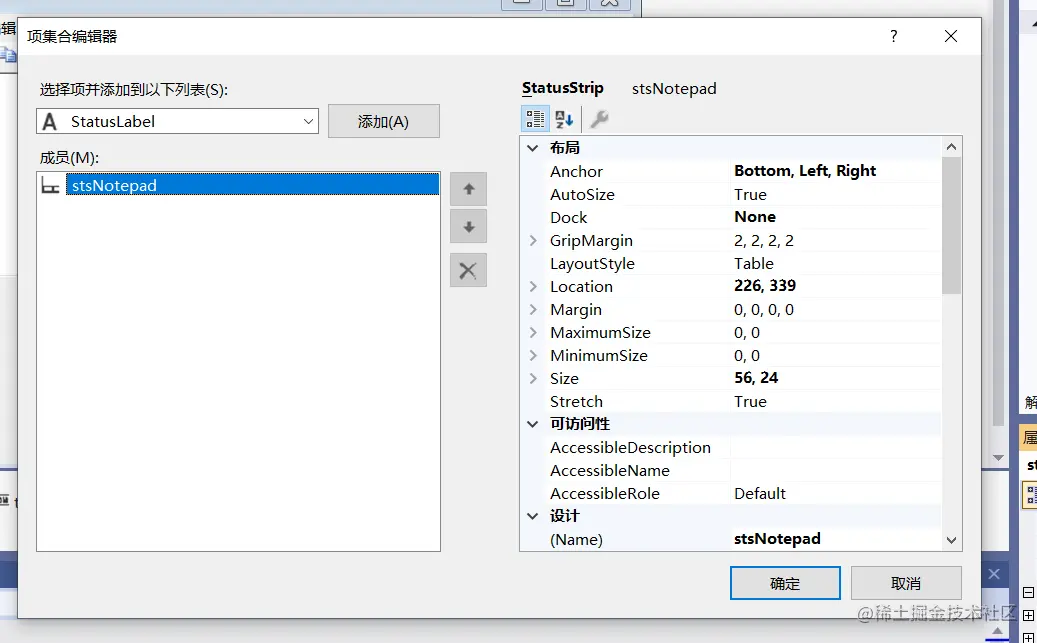Click the 添加(A) button
The width and height of the screenshot is (1037, 643).
384,121
